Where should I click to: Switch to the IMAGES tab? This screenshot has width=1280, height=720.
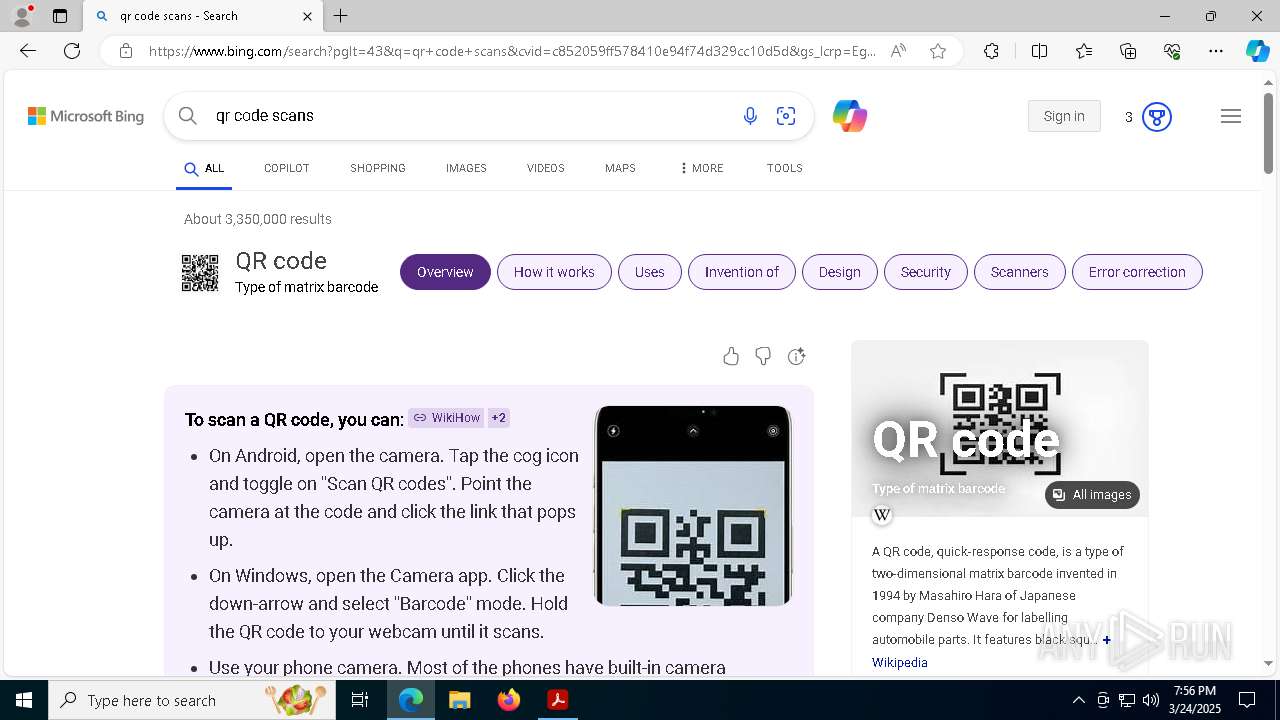[x=466, y=168]
